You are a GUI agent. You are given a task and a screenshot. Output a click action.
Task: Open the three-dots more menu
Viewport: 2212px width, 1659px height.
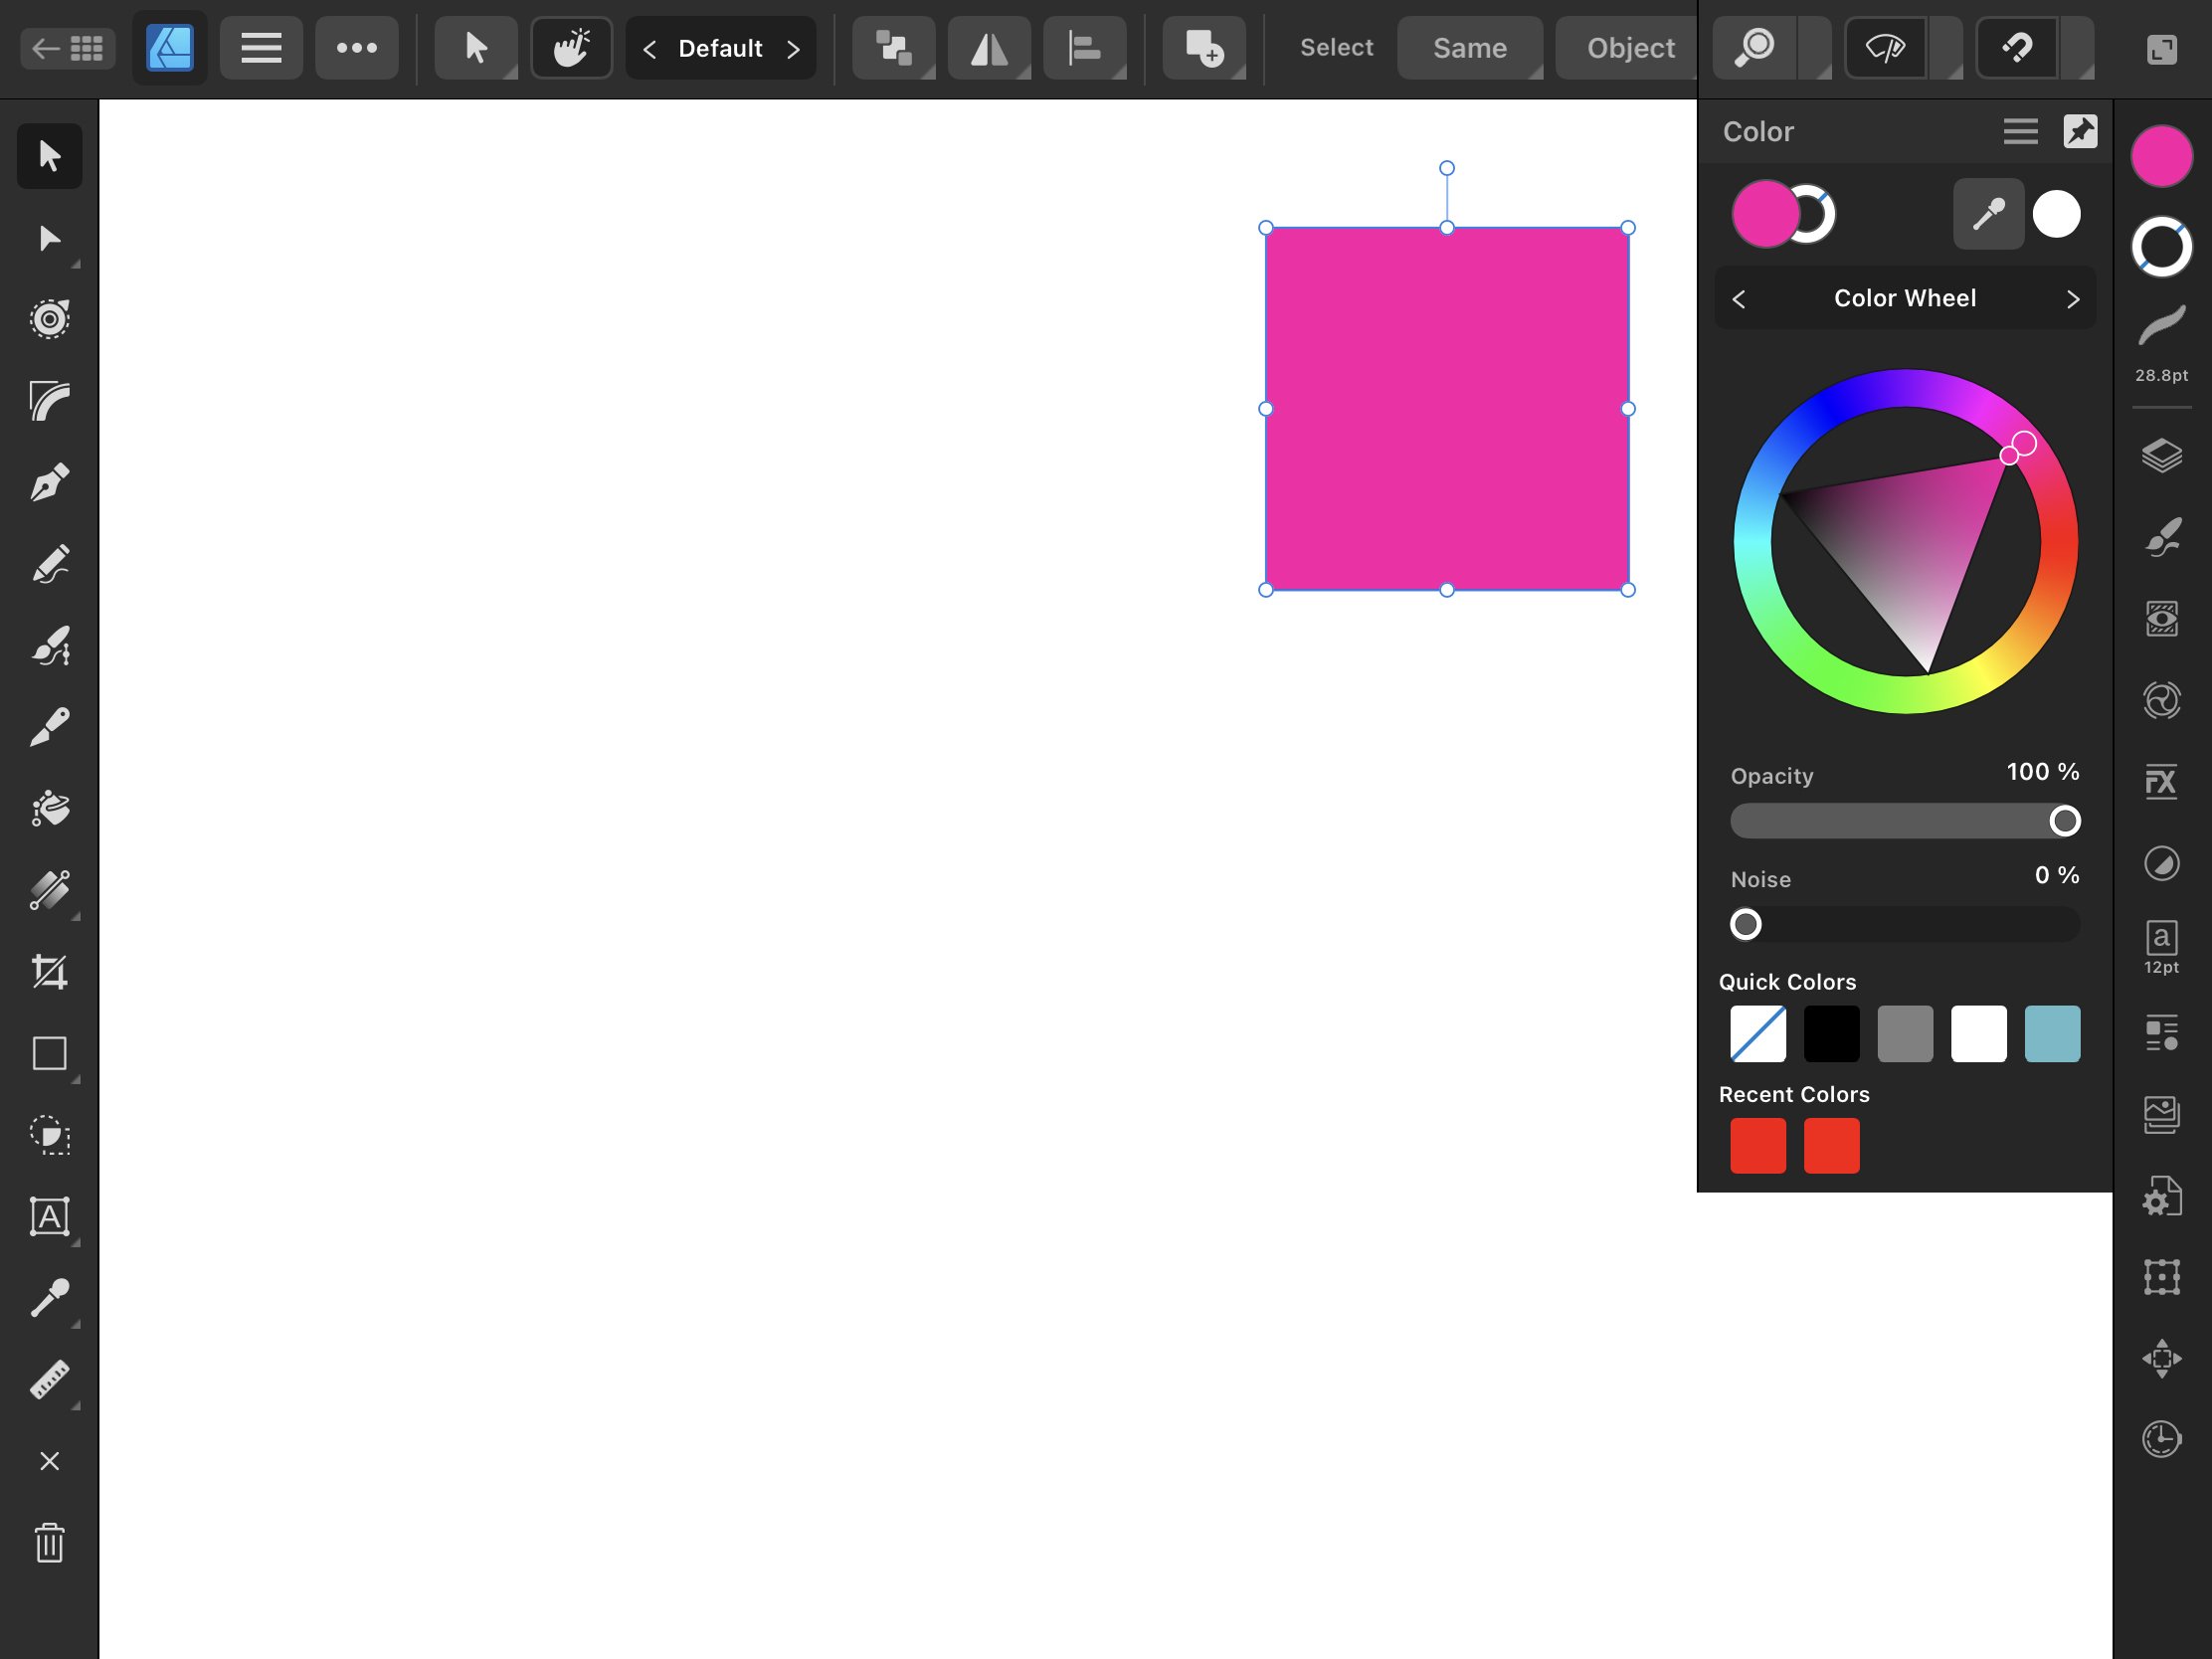tap(357, 48)
